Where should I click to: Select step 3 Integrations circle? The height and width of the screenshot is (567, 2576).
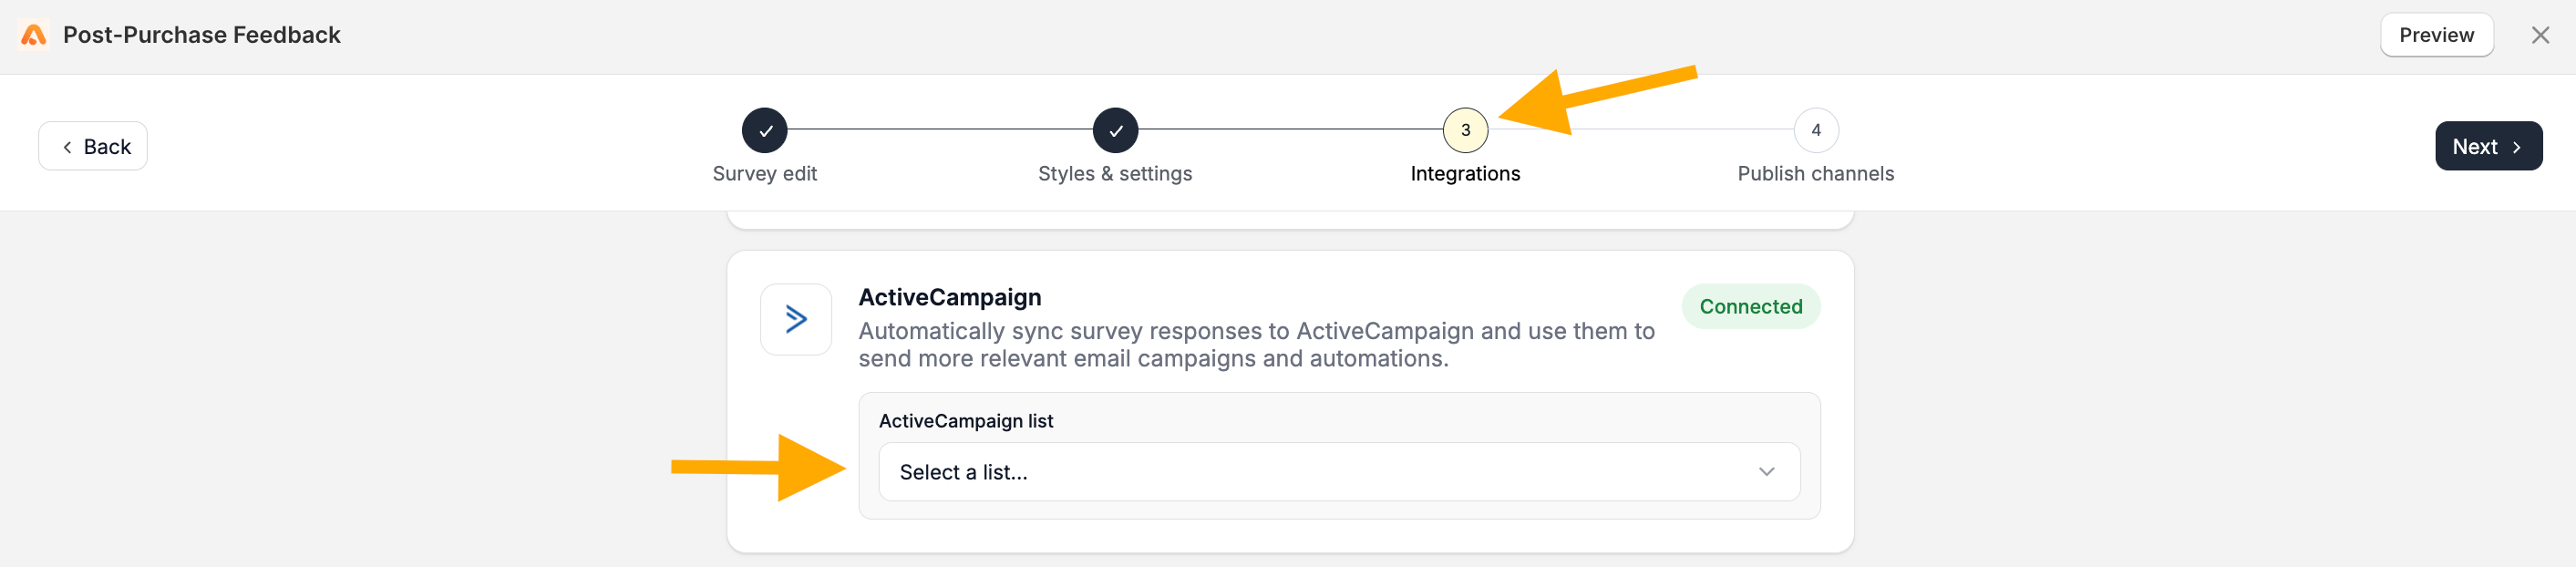[1465, 130]
